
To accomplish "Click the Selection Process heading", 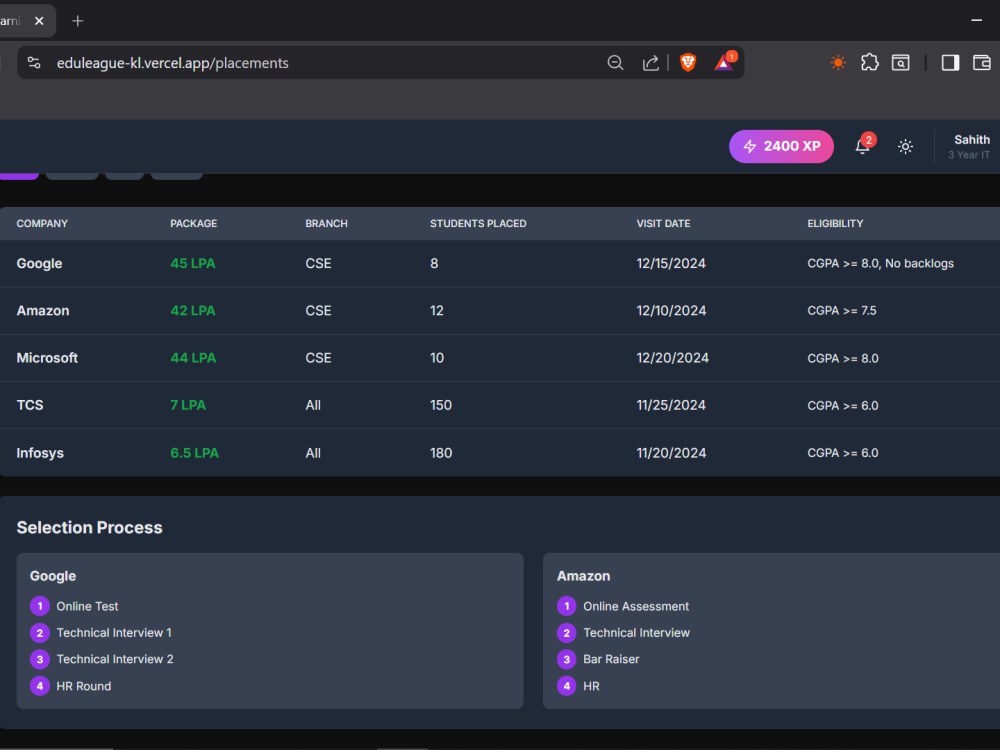I will [89, 527].
